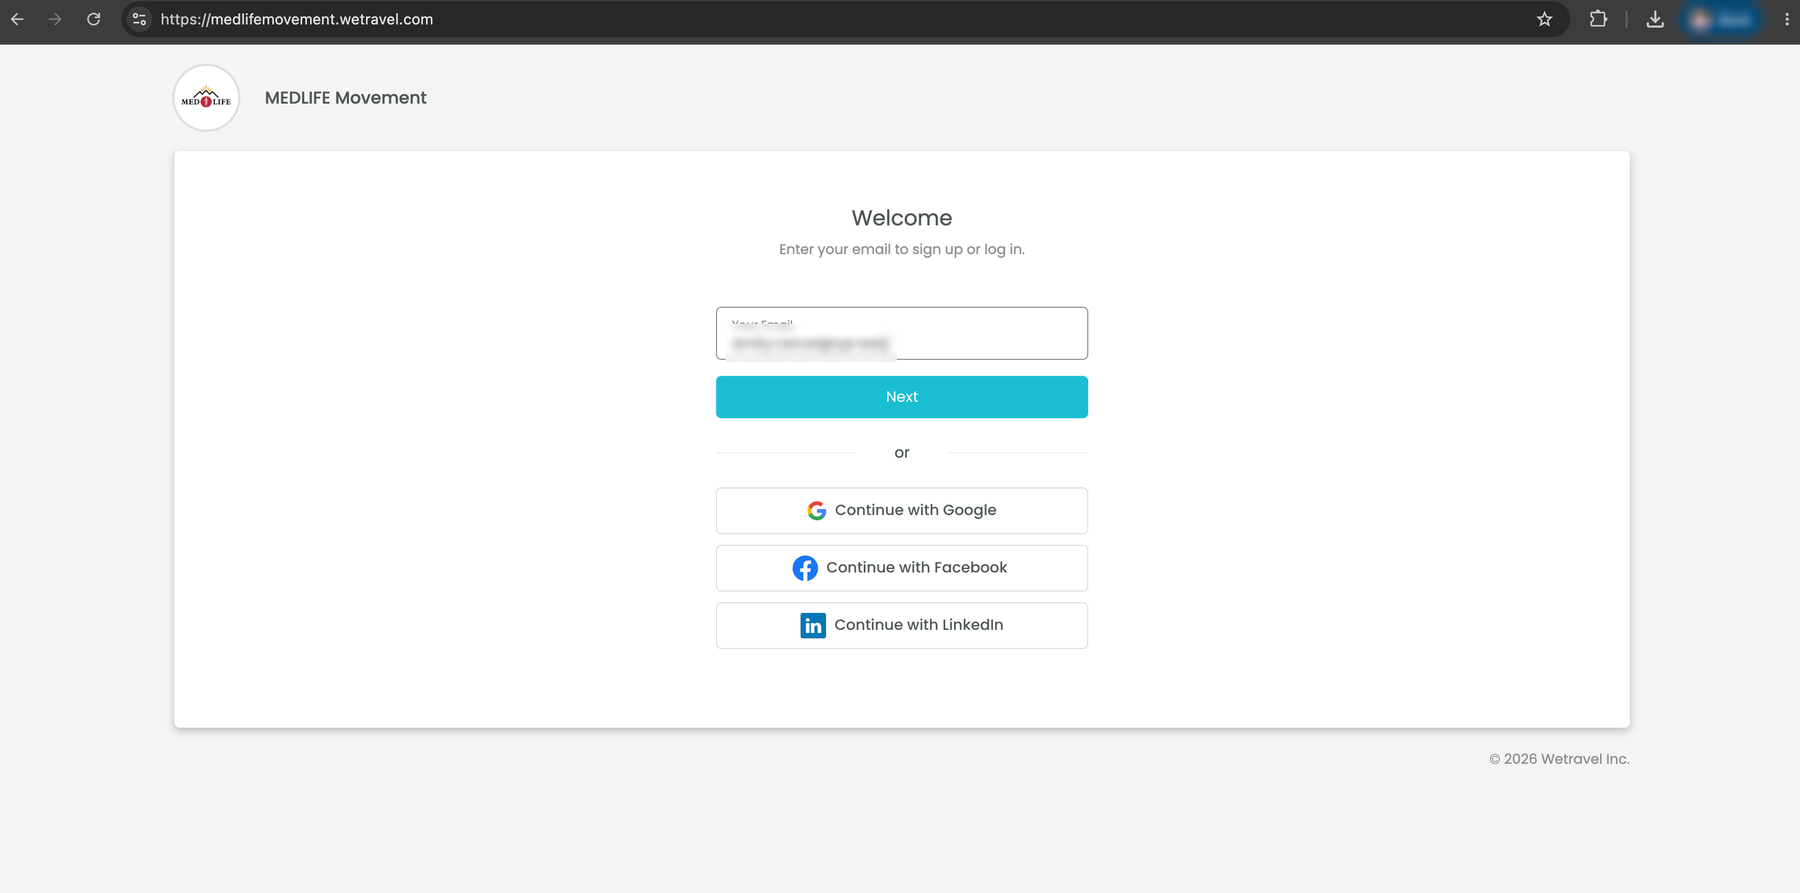The image size is (1800, 893).
Task: Click the browser forward arrow
Action: (55, 19)
